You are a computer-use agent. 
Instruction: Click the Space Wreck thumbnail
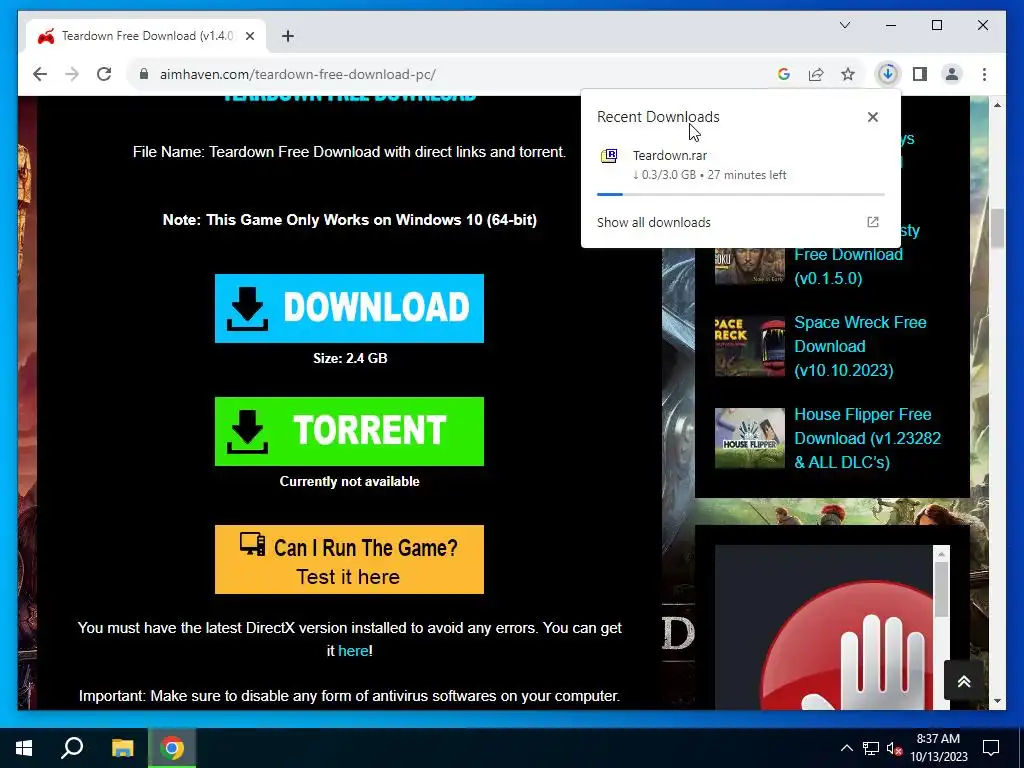tap(750, 346)
